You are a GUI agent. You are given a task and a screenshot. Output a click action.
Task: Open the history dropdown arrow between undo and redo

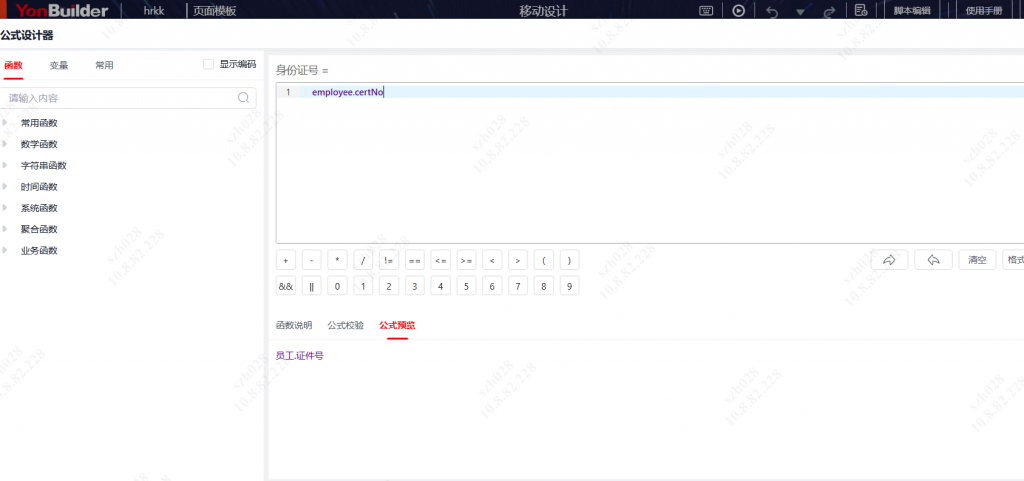[x=800, y=12]
